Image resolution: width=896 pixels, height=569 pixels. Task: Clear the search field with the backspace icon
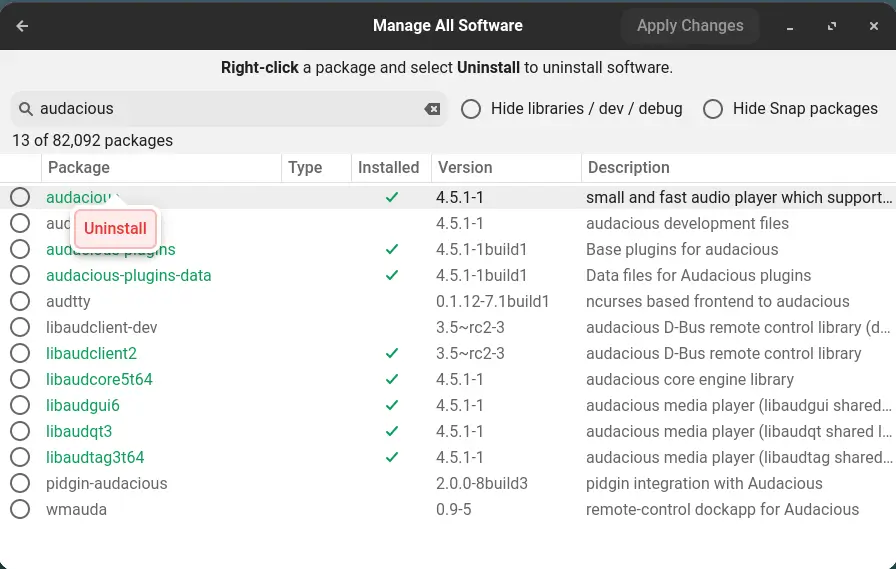tap(433, 109)
